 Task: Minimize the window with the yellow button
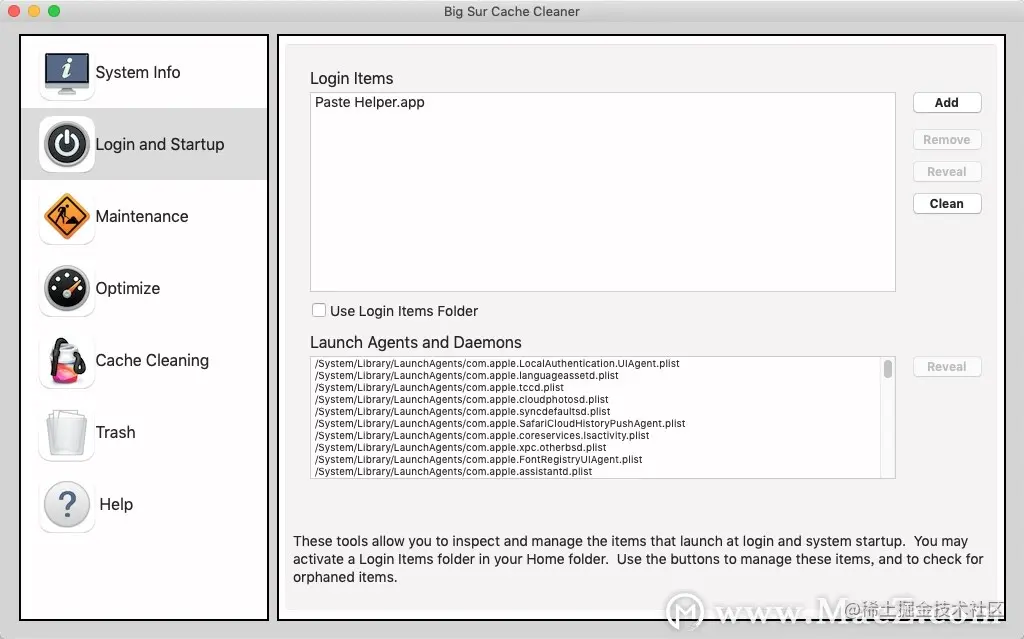click(x=34, y=11)
